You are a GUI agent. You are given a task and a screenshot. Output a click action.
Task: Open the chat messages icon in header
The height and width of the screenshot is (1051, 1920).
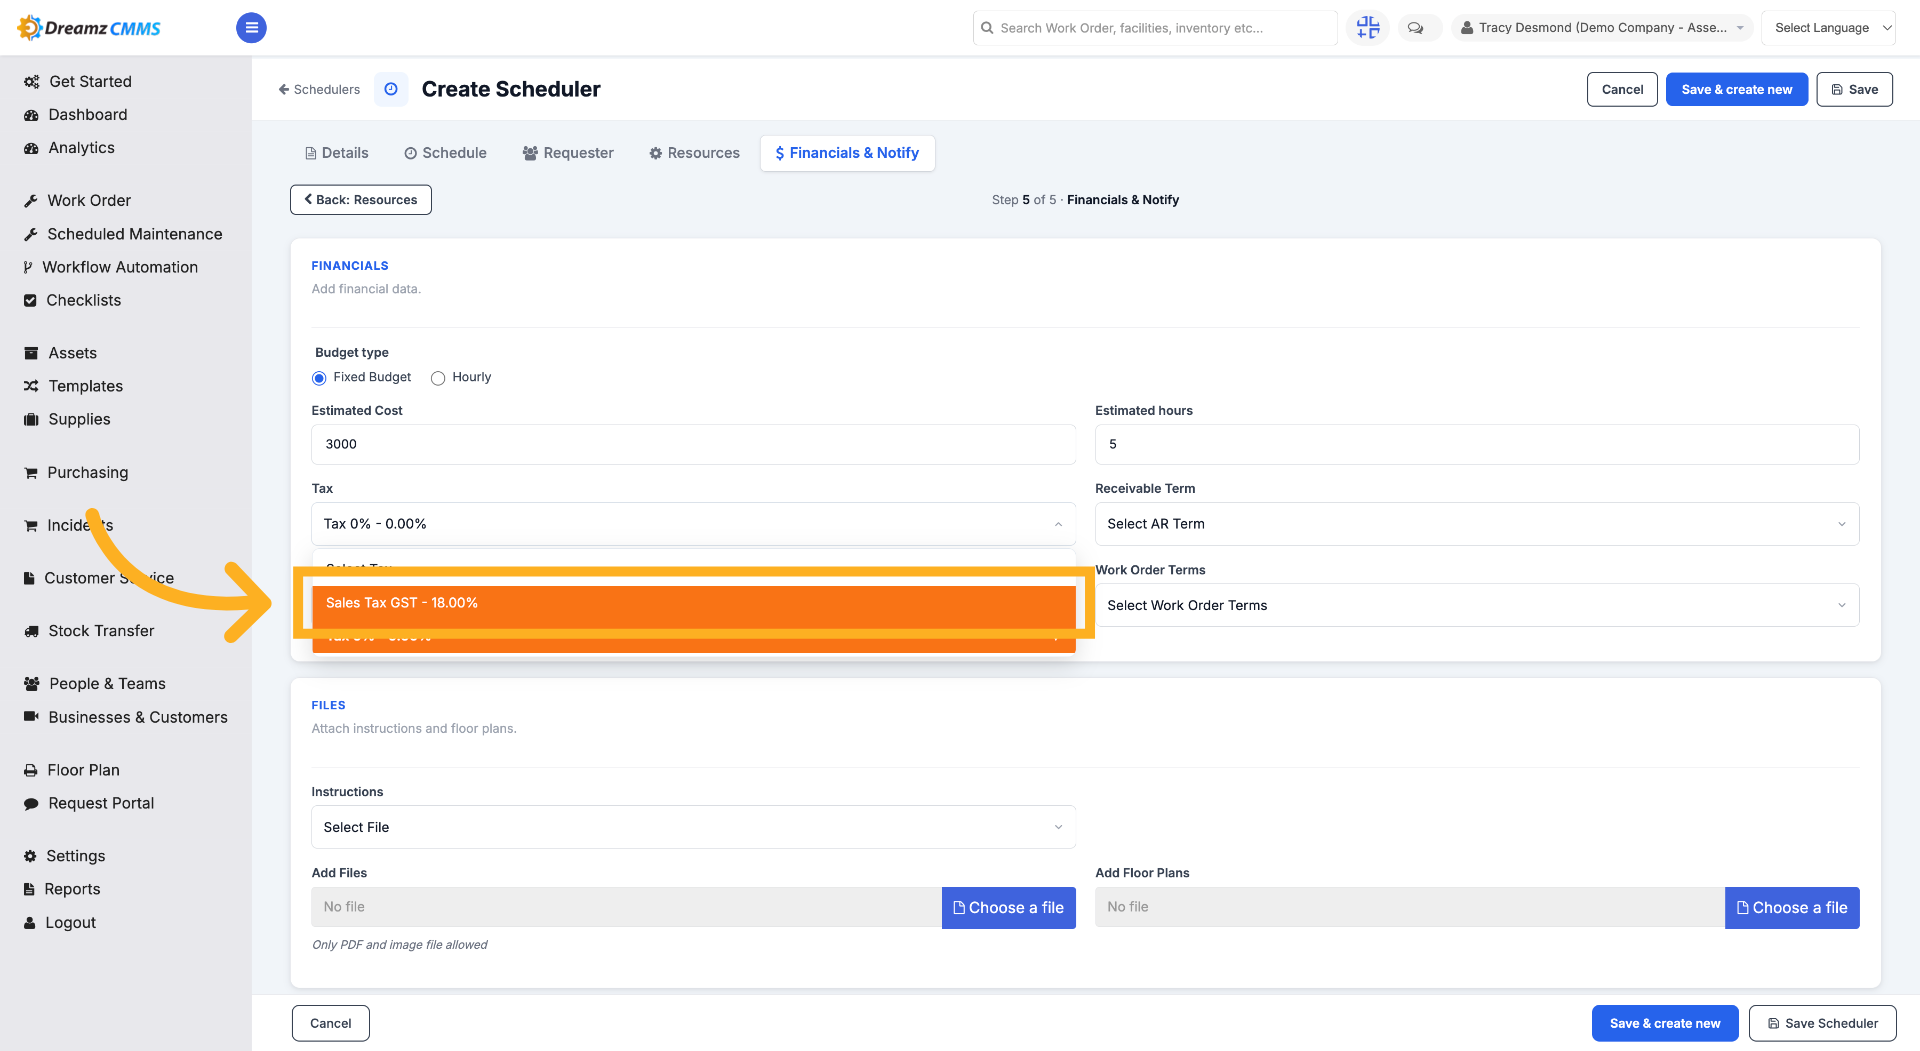pyautogui.click(x=1416, y=28)
